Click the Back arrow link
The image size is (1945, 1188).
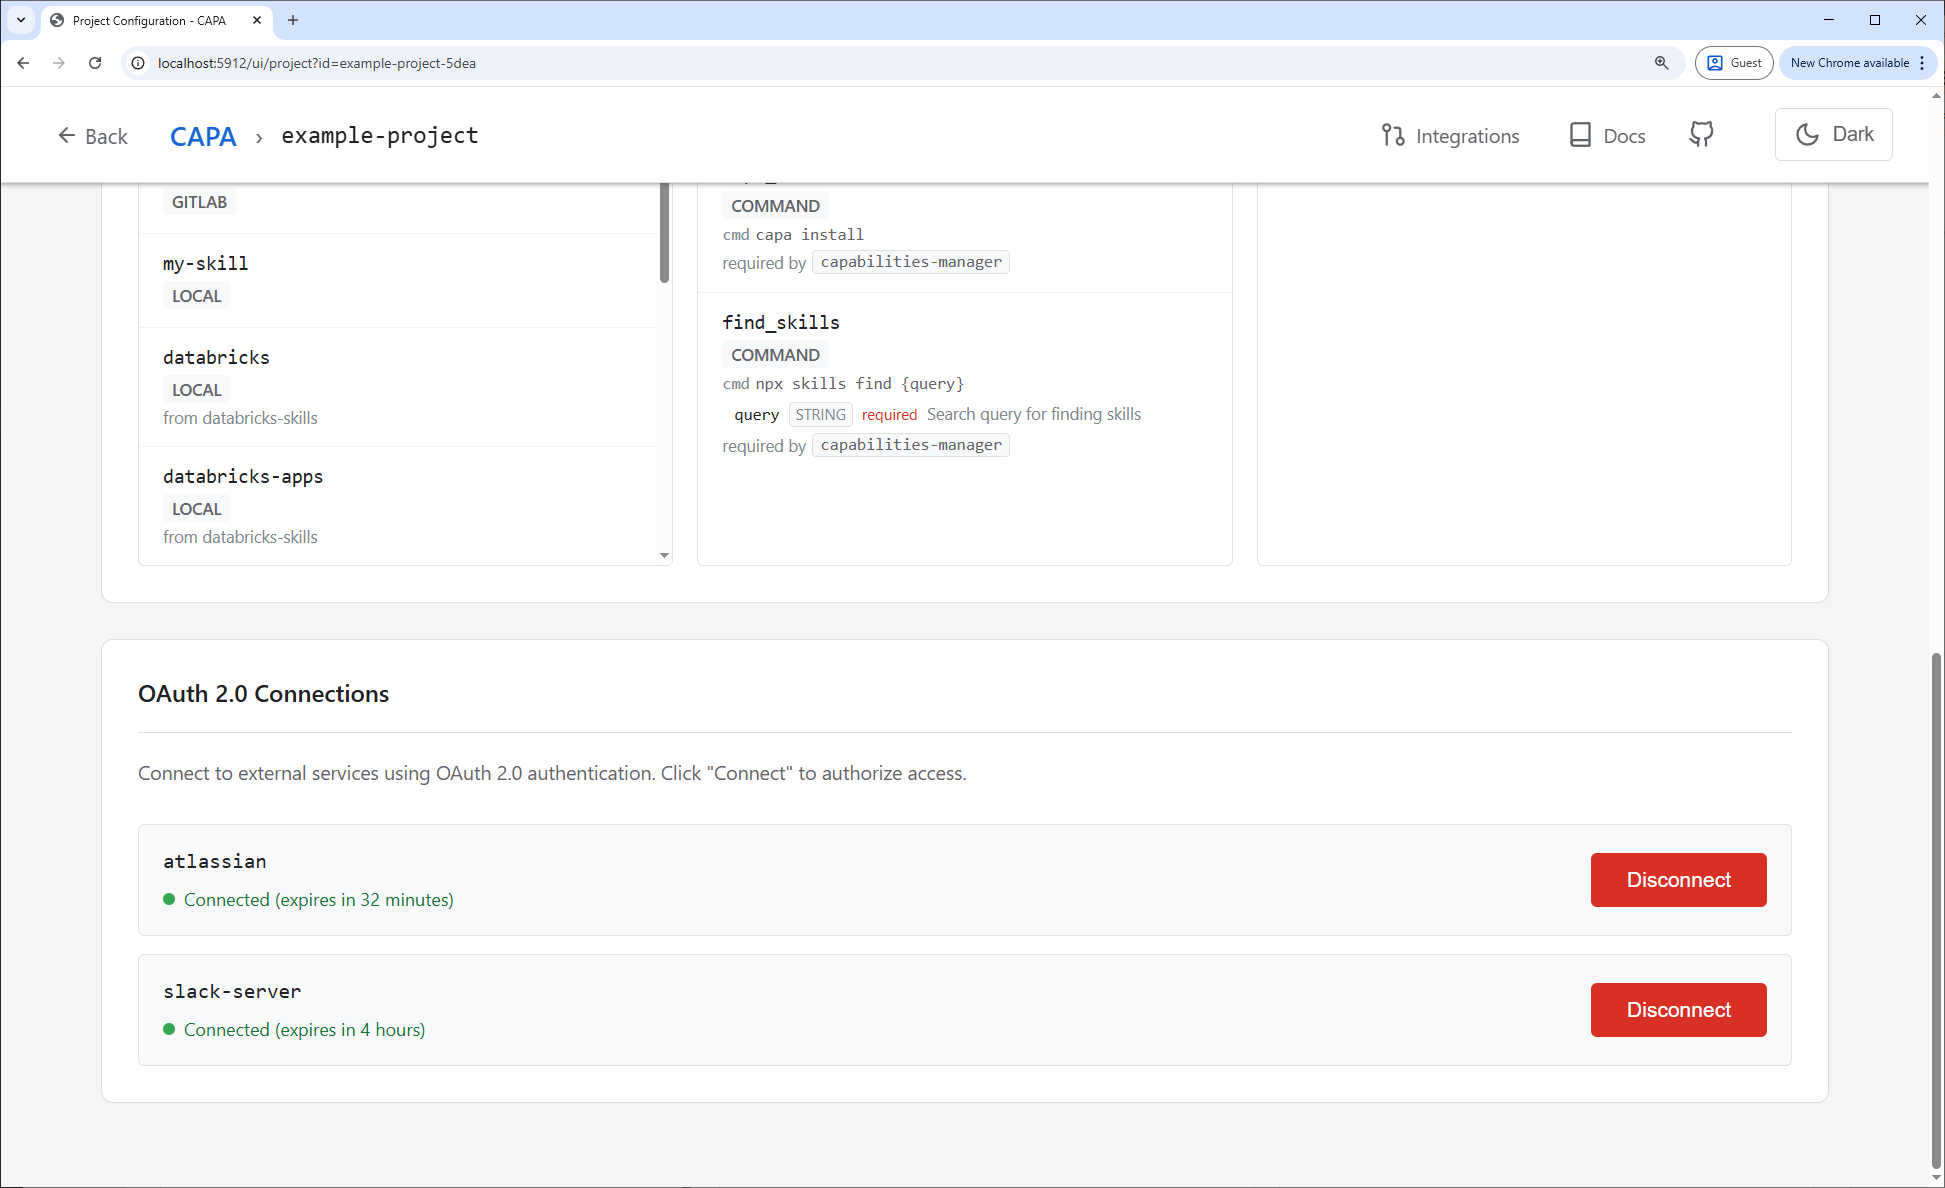92,136
